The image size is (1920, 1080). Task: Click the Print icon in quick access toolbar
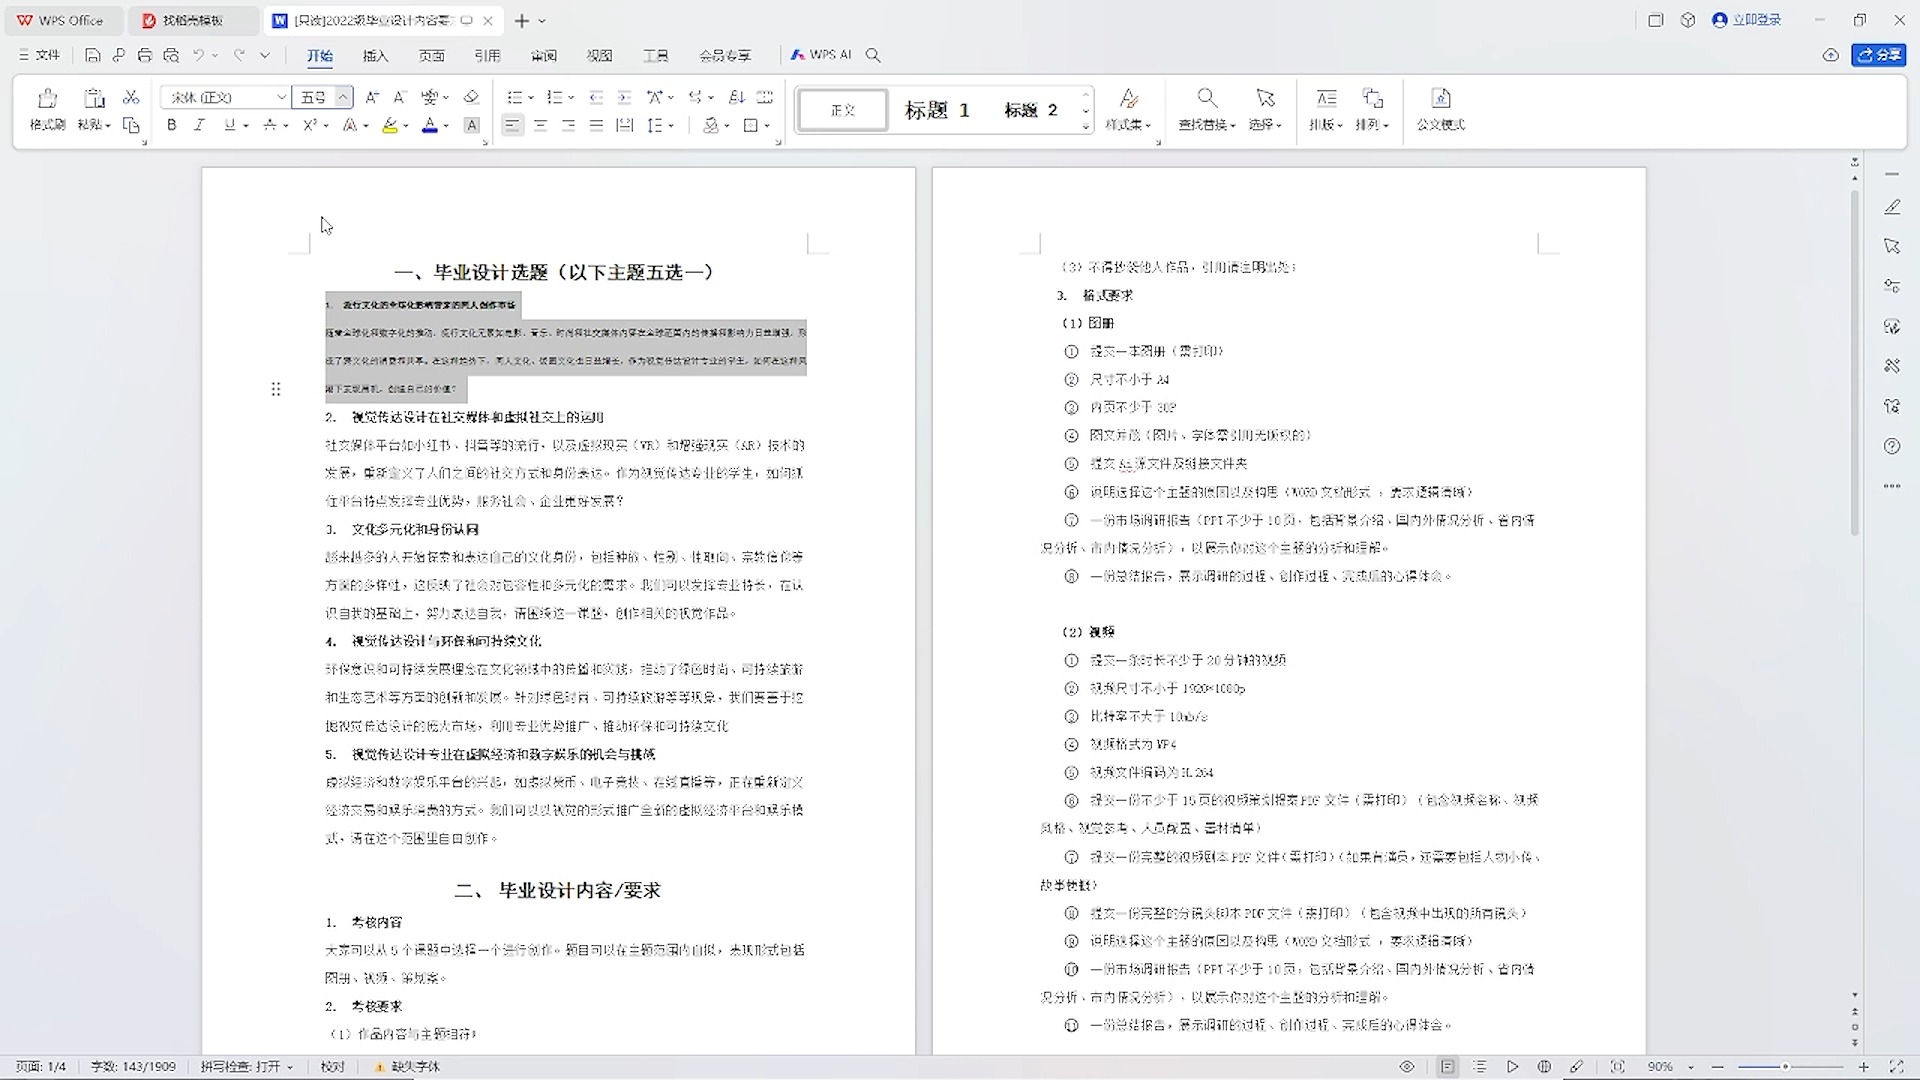pyautogui.click(x=145, y=55)
